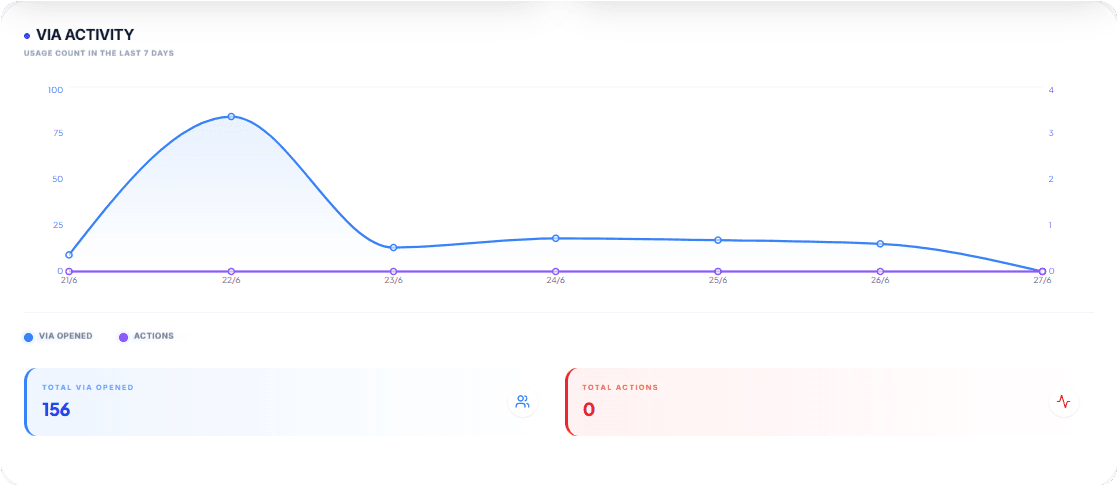The width and height of the screenshot is (1119, 487).
Task: Click the purple ACTIONS legend circle
Action: [123, 337]
